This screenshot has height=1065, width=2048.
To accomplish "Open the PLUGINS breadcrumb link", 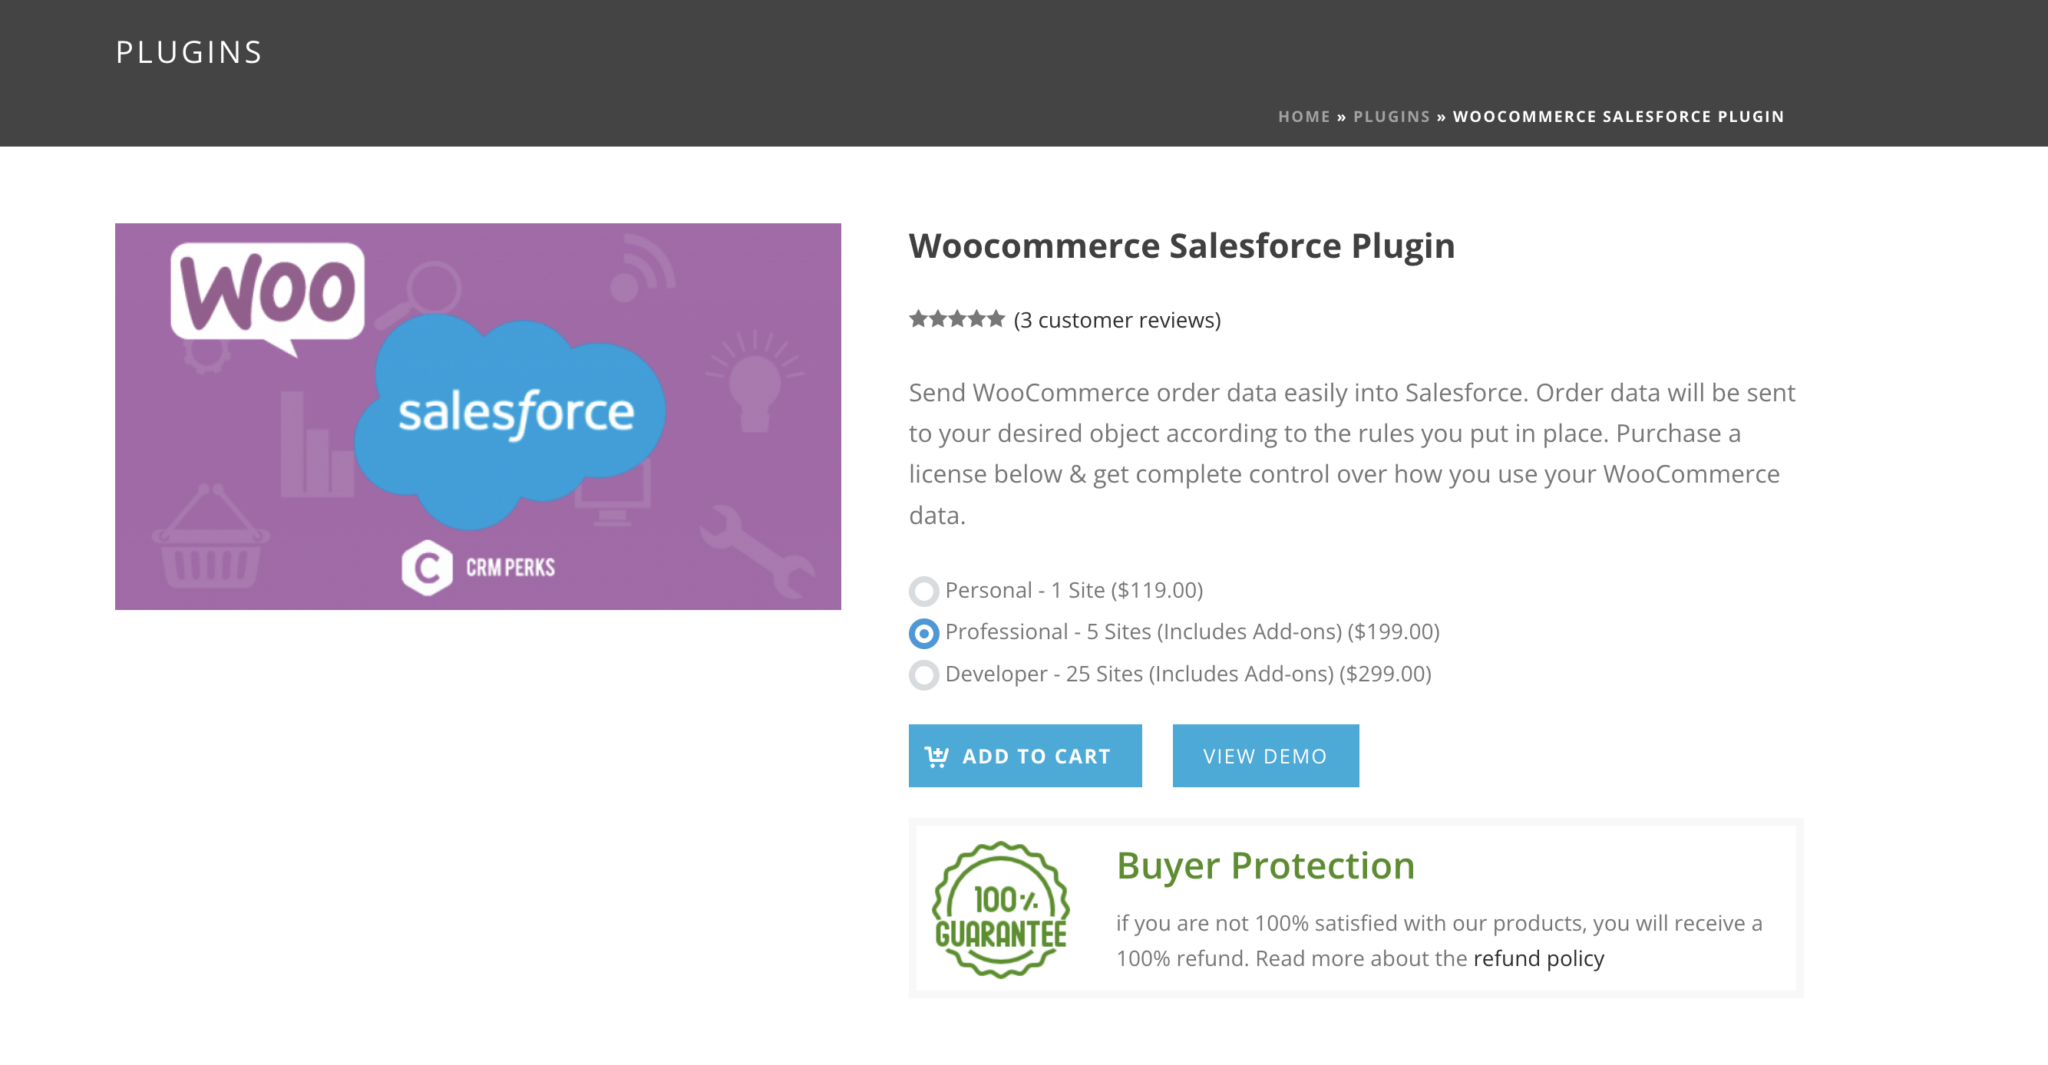I will tap(1391, 116).
